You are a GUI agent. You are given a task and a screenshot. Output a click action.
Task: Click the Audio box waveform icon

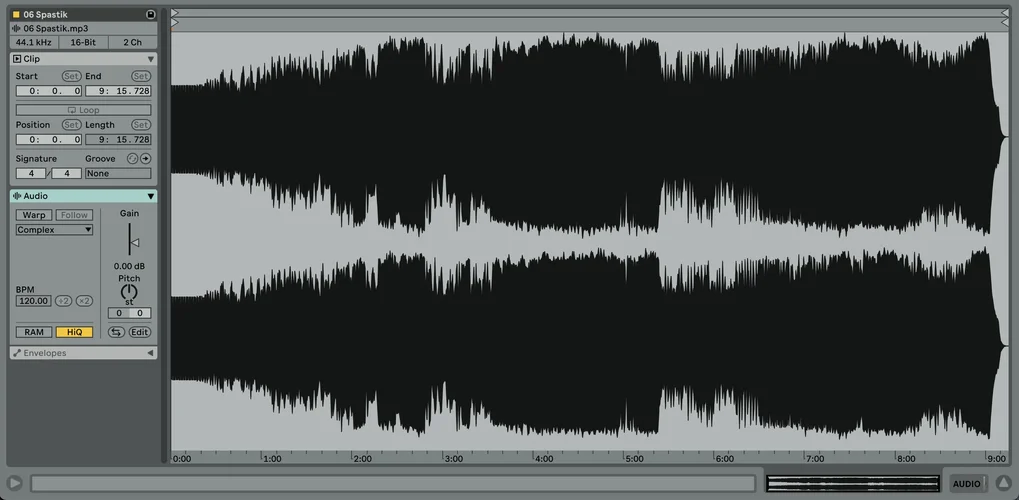(x=17, y=196)
